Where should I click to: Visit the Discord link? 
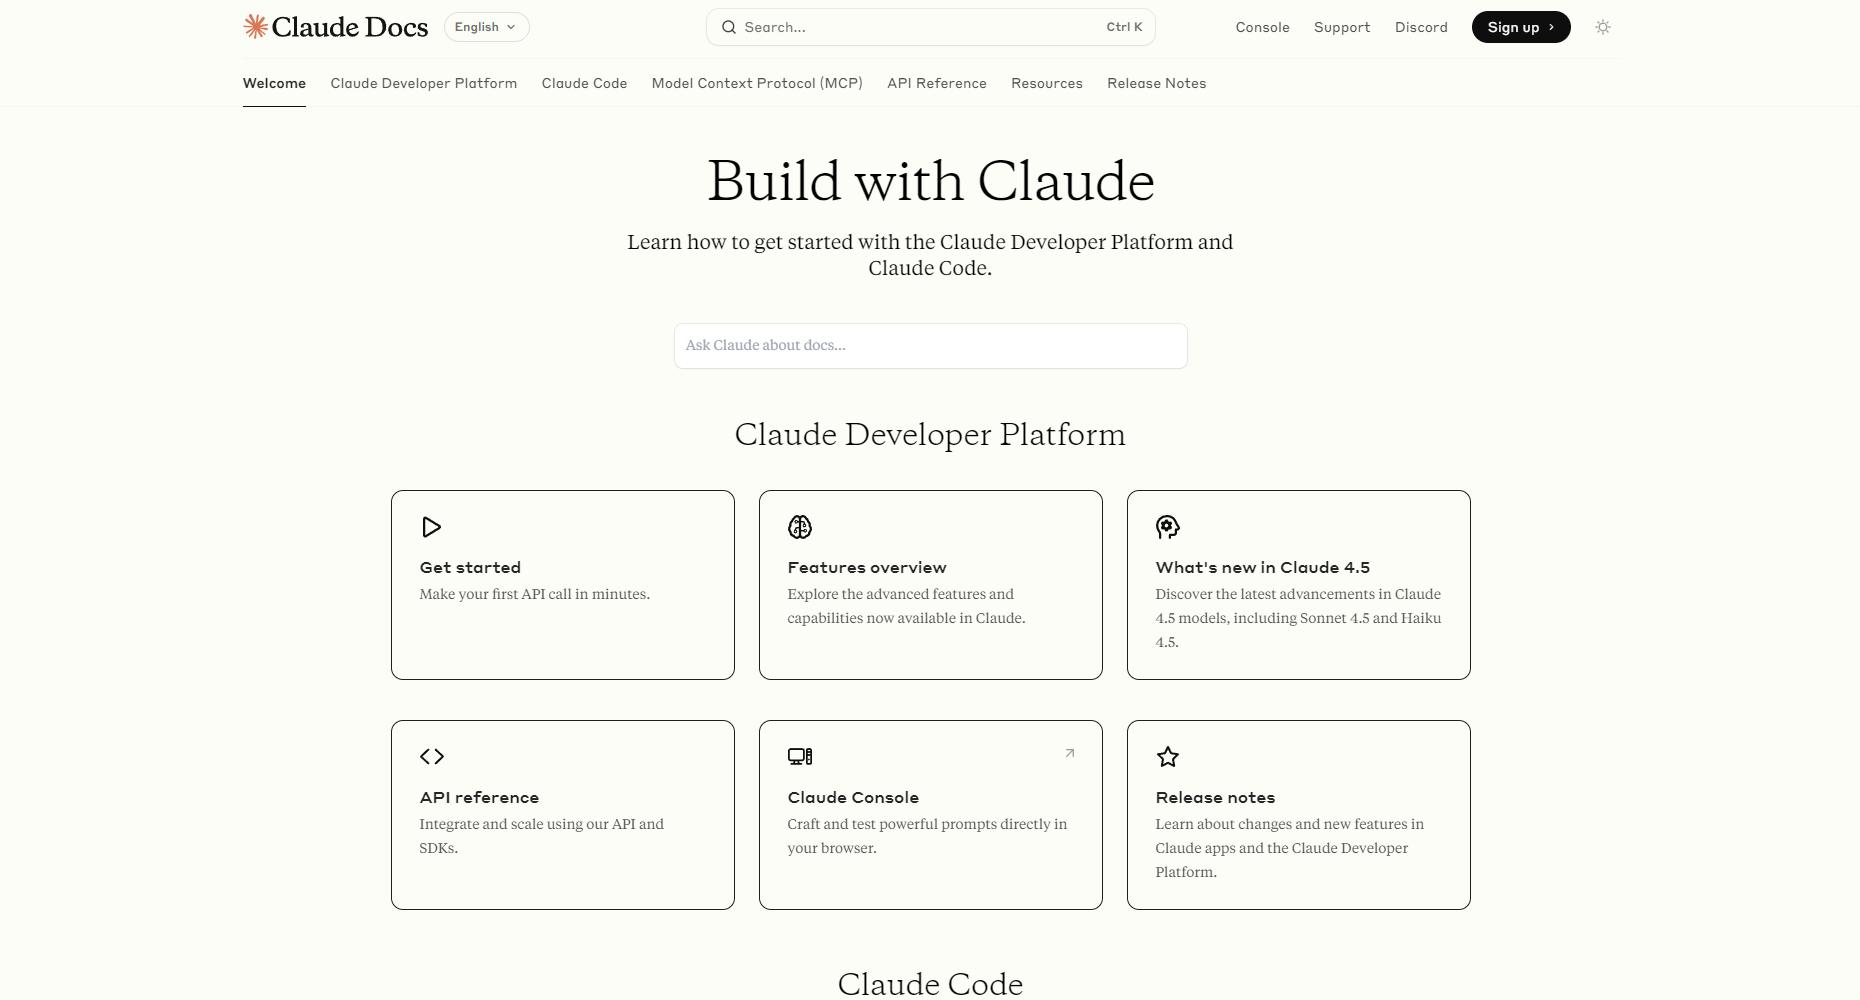[1421, 27]
